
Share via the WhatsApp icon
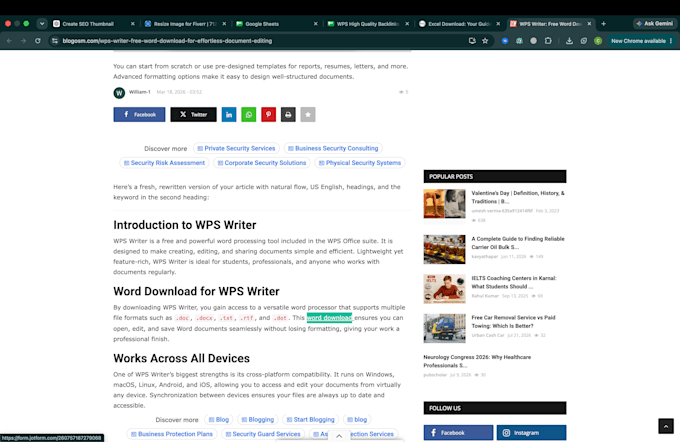[248, 115]
